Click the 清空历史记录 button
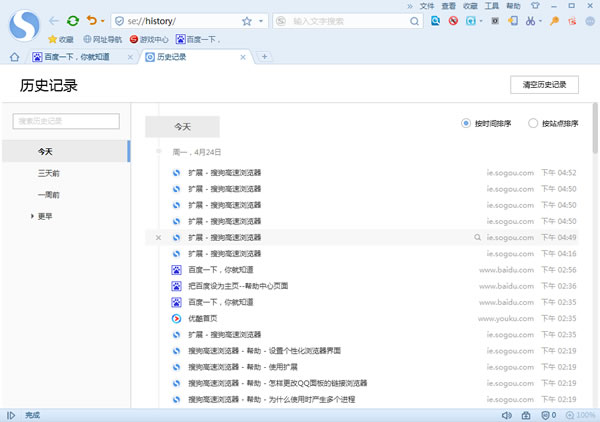The height and width of the screenshot is (422, 600). pos(545,85)
